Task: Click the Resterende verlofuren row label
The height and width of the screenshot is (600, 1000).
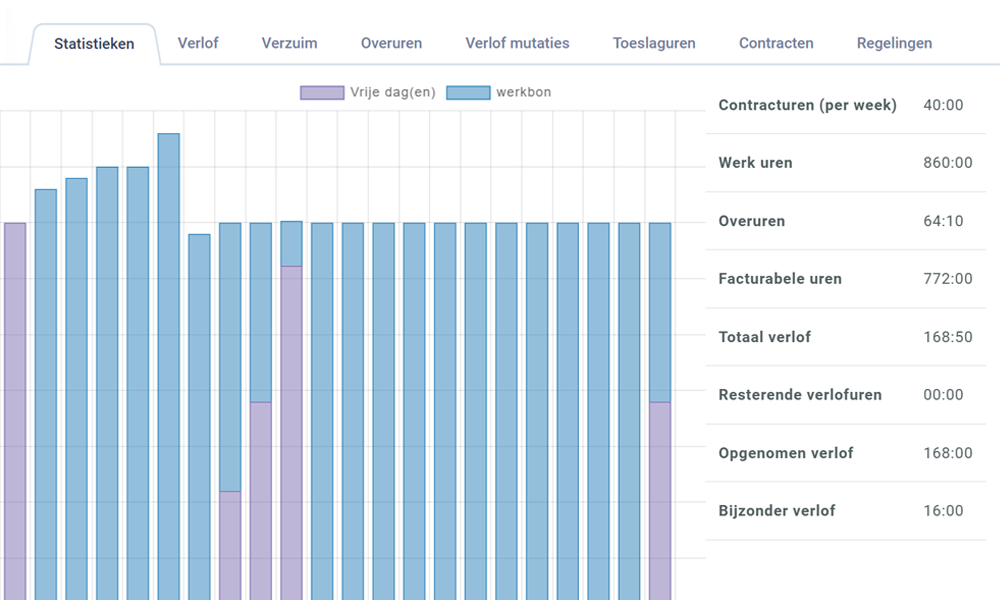Action: click(x=800, y=395)
